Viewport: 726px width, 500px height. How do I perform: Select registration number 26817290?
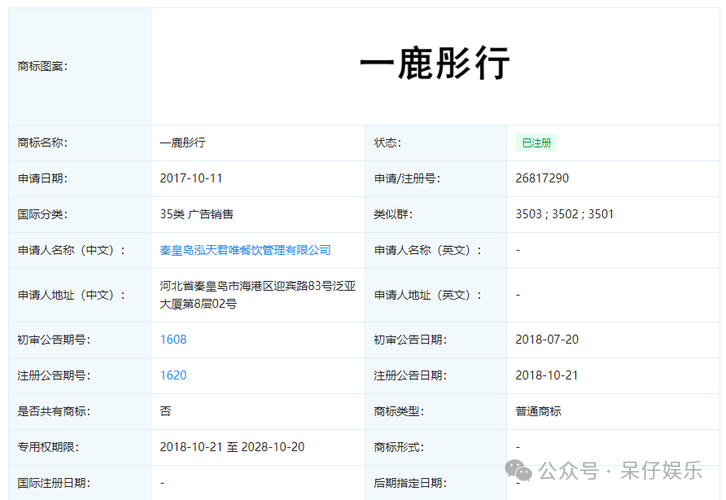pyautogui.click(x=542, y=178)
